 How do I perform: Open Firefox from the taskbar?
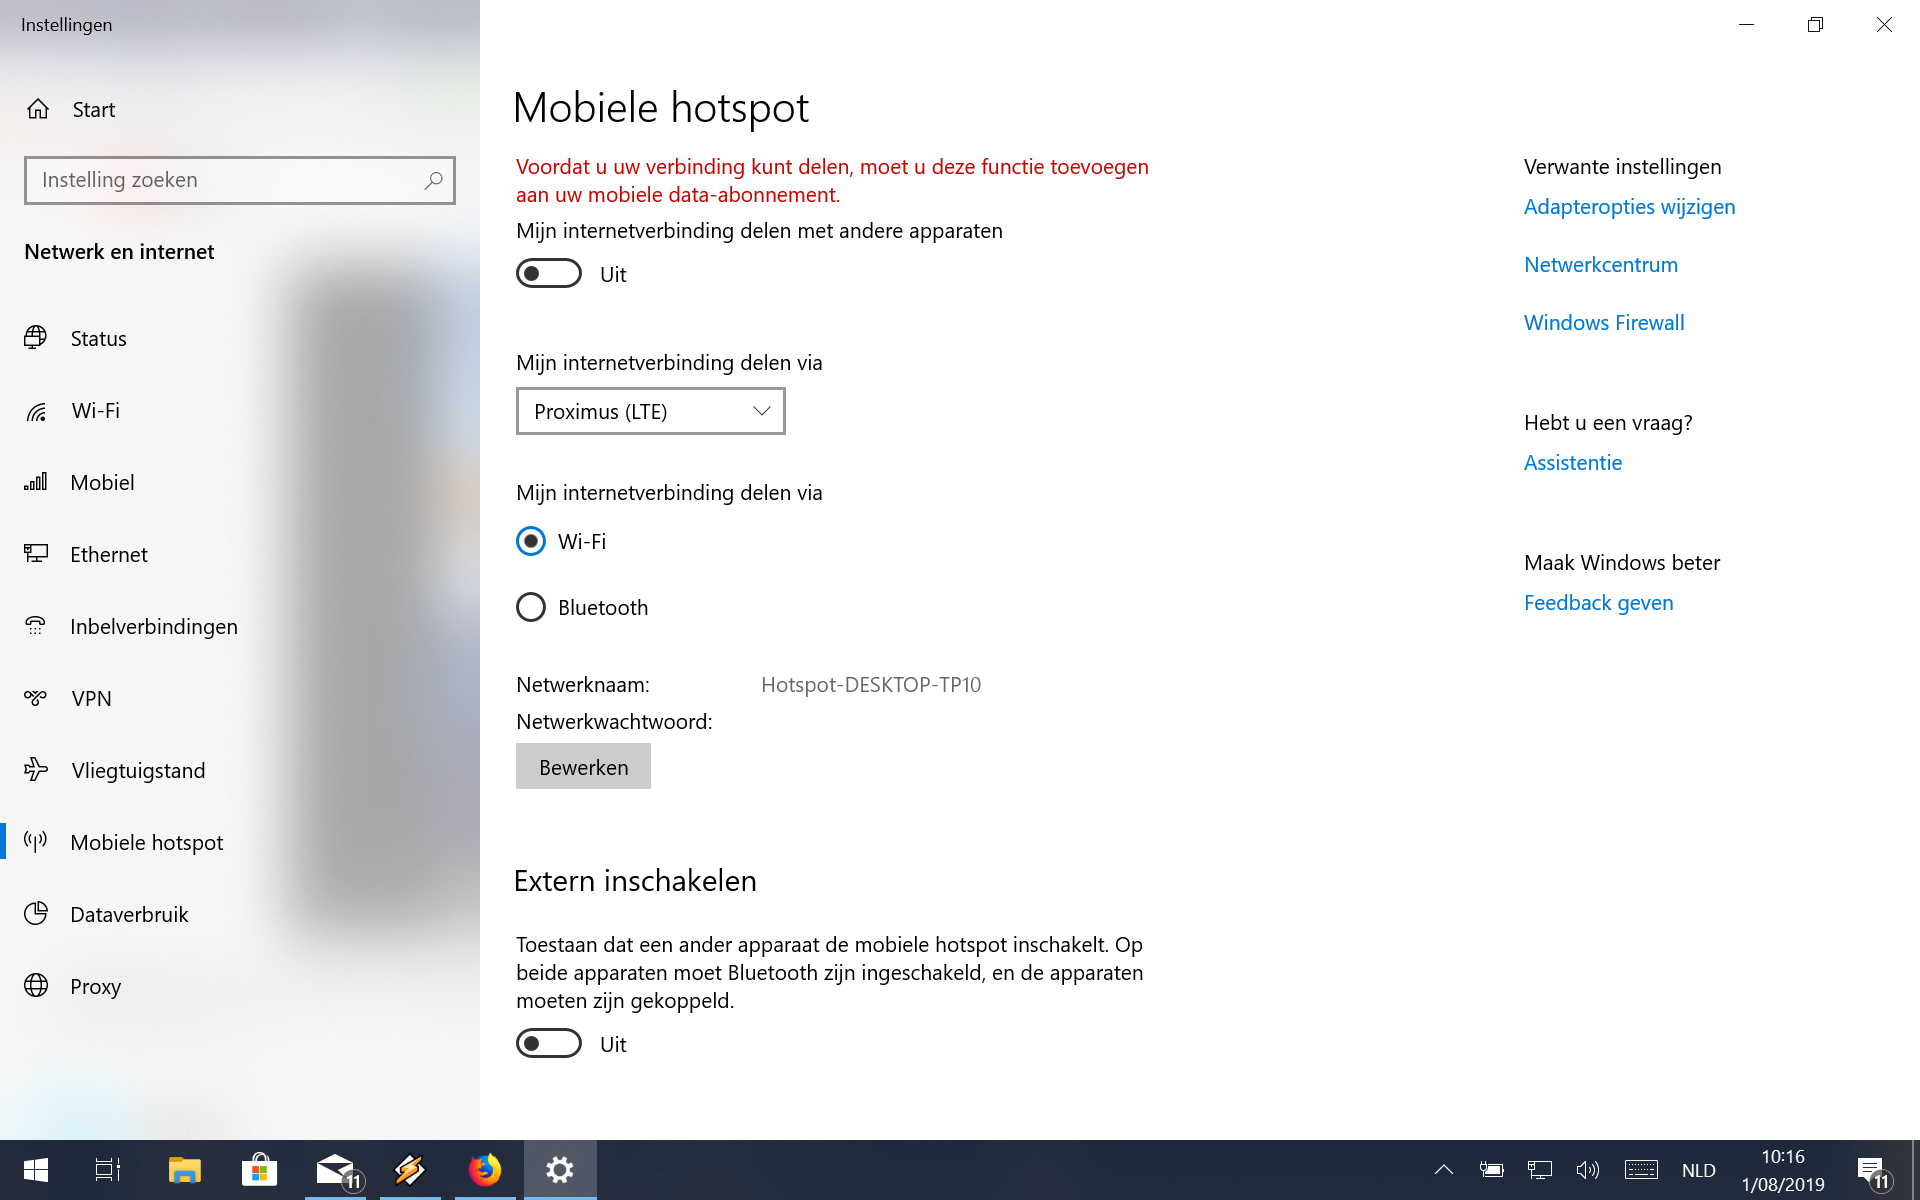[485, 1169]
